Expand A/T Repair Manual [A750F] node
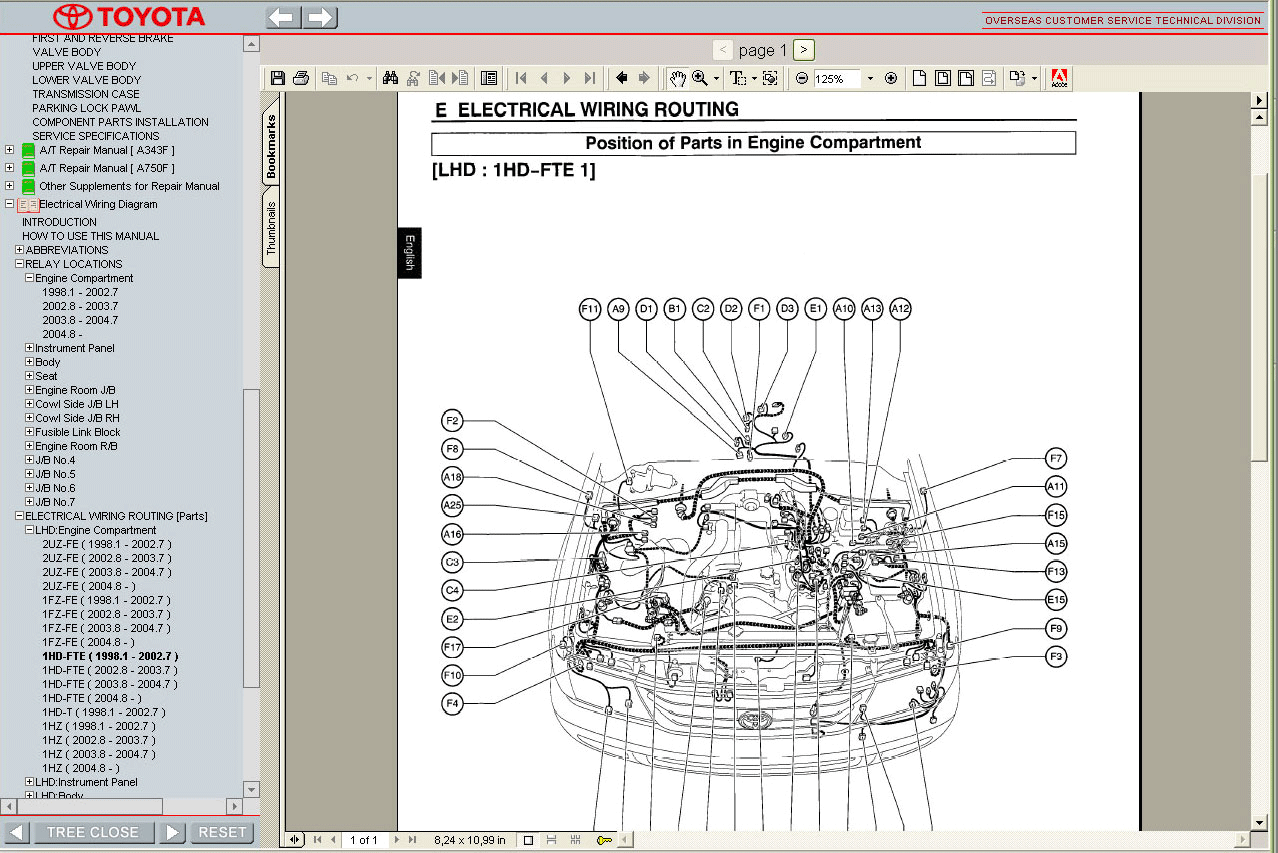 [x=9, y=168]
